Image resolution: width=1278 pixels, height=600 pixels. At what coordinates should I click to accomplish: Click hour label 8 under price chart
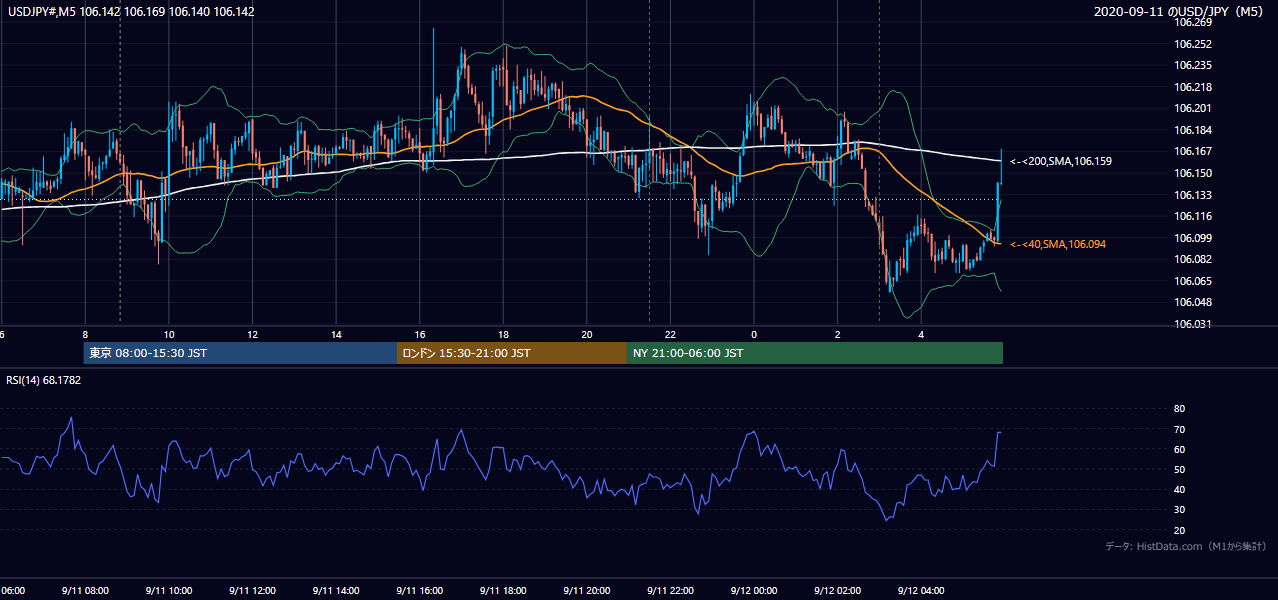(x=85, y=334)
